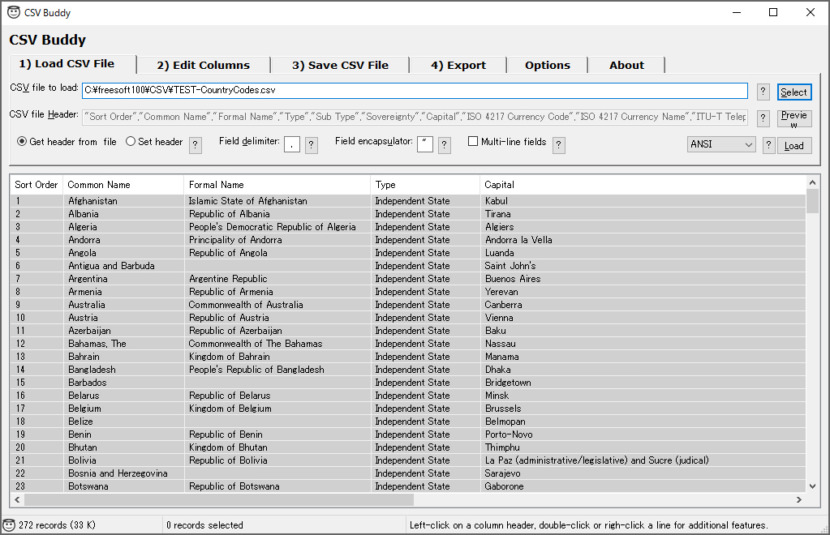Click horizontal scrollbar right arrow
Screen dimensions: 830x535
click(799, 500)
